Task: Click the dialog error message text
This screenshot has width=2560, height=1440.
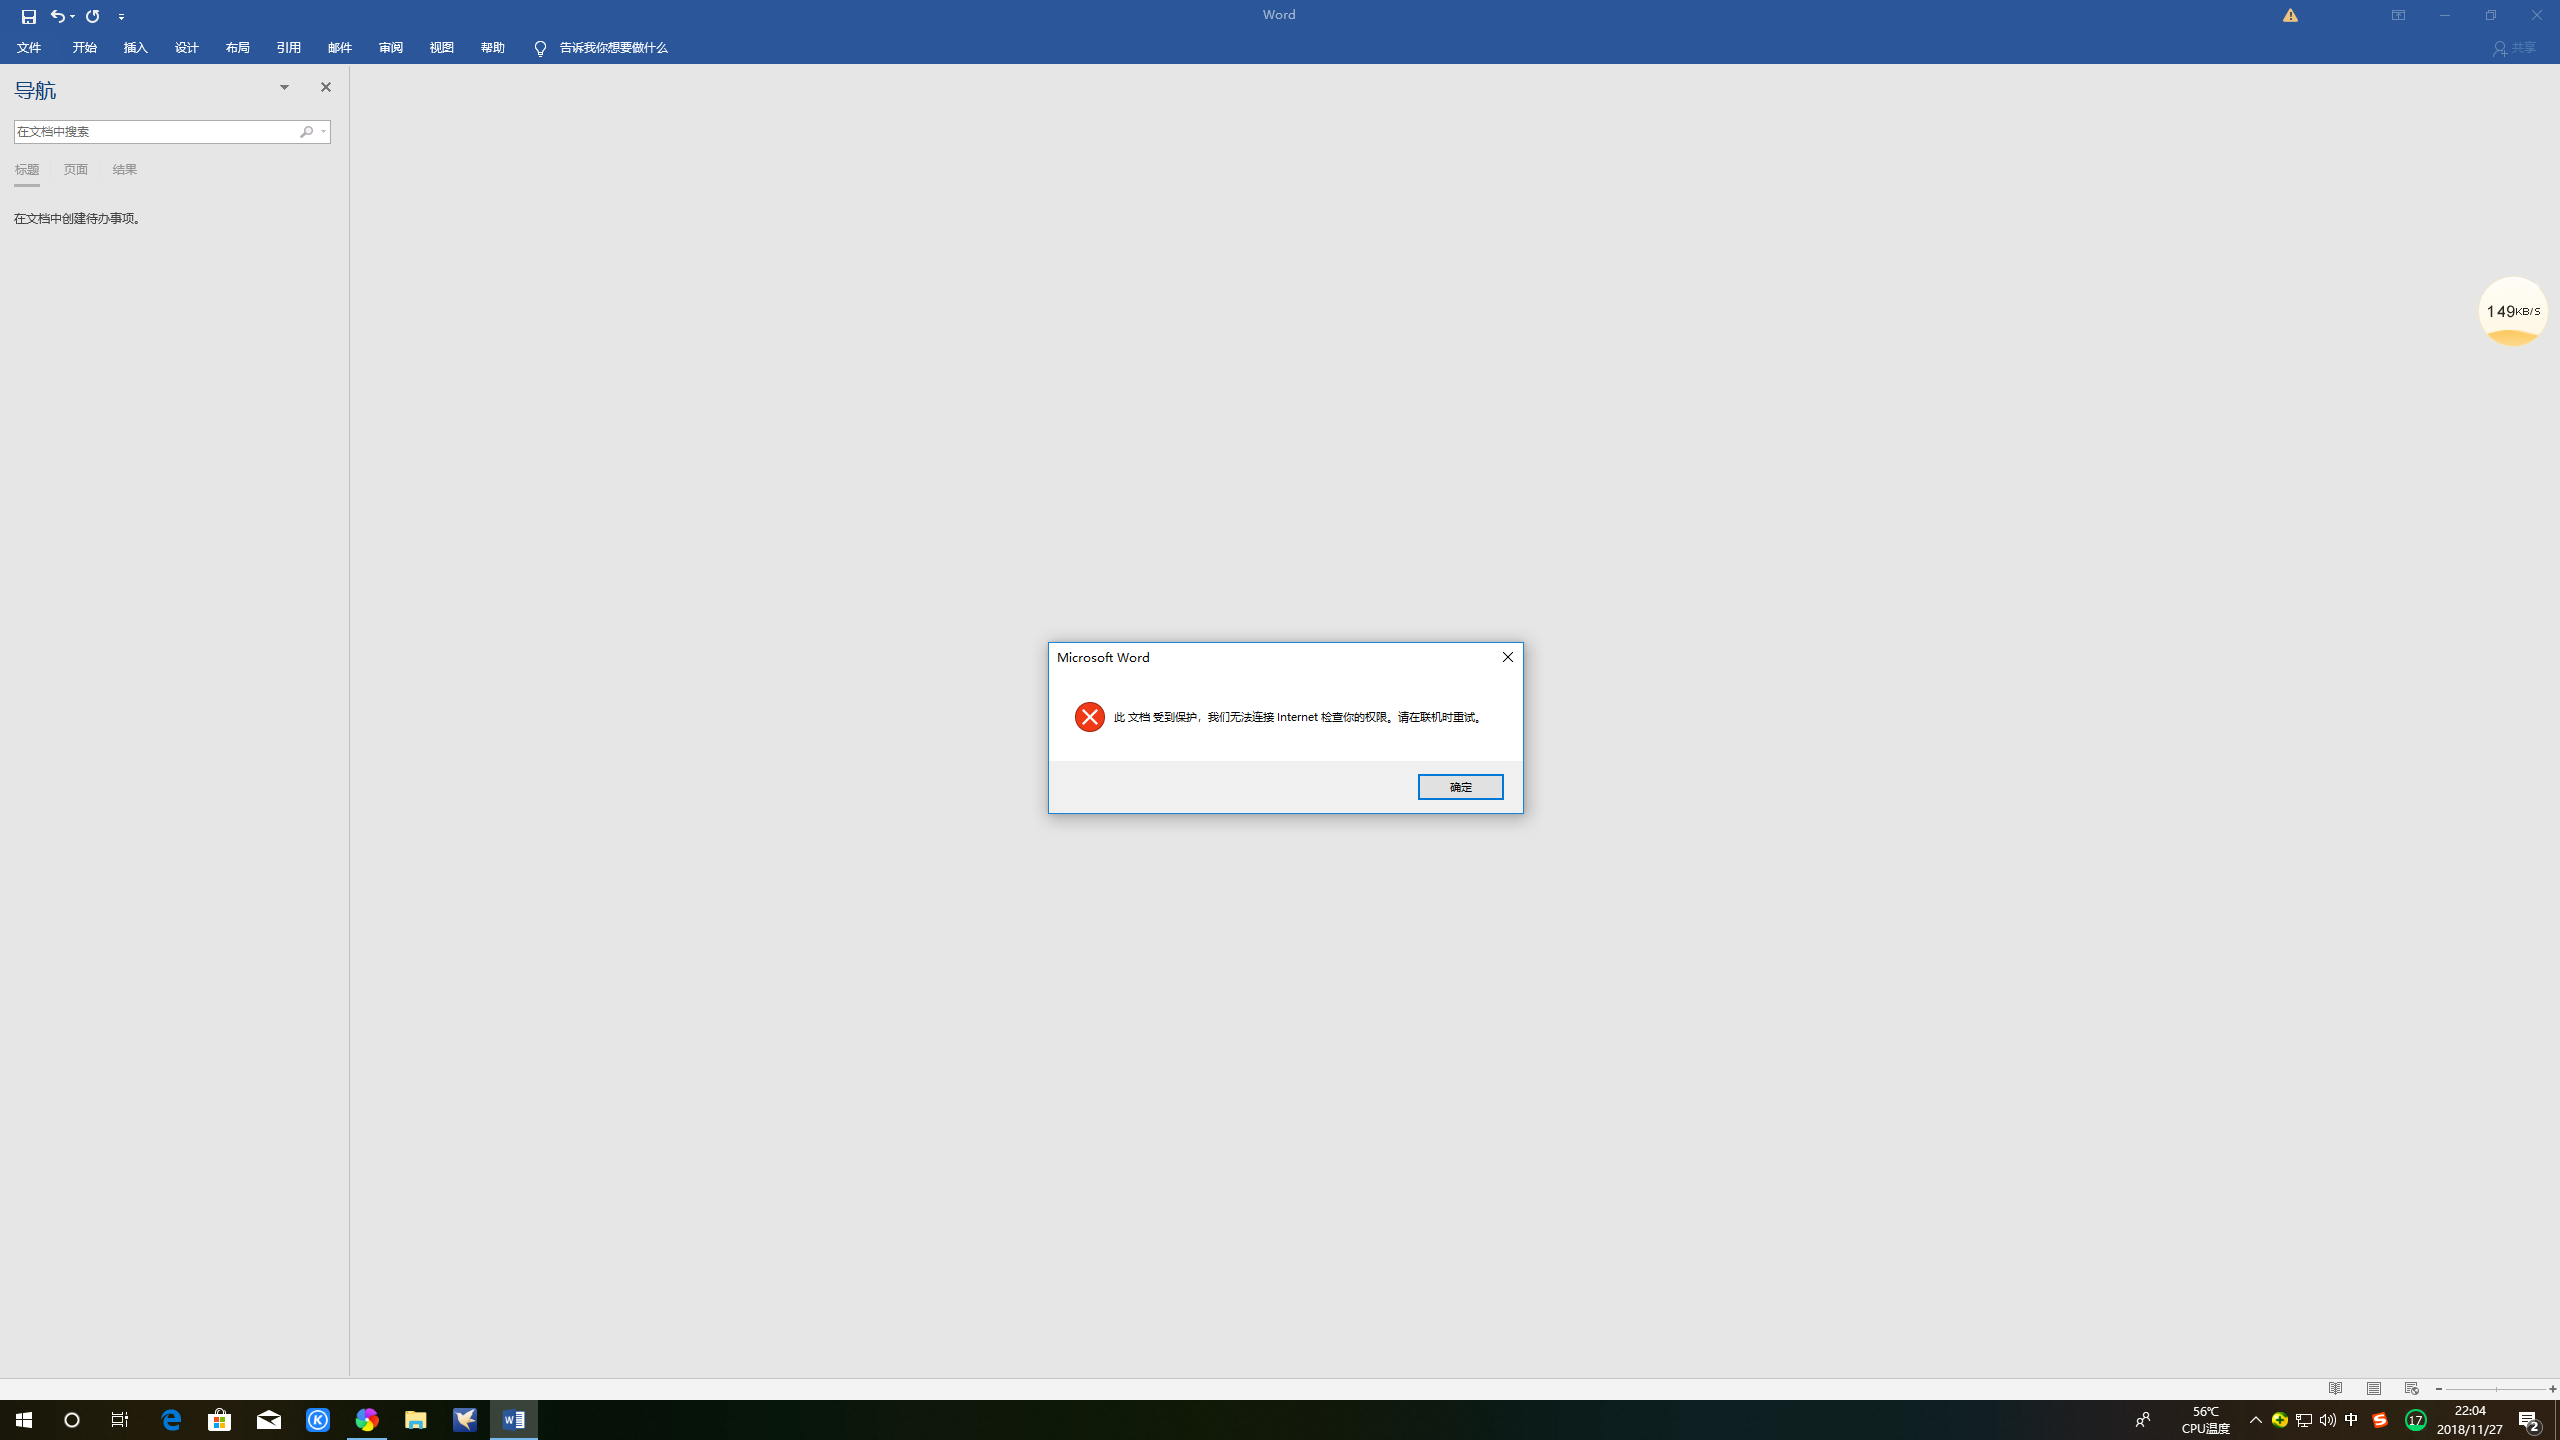Action: click(x=1299, y=717)
